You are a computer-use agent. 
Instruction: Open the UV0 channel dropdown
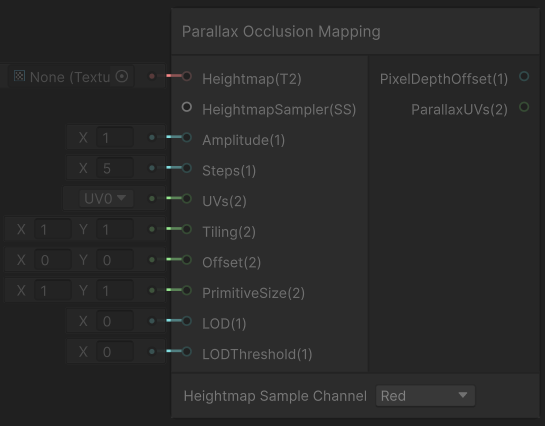106,198
